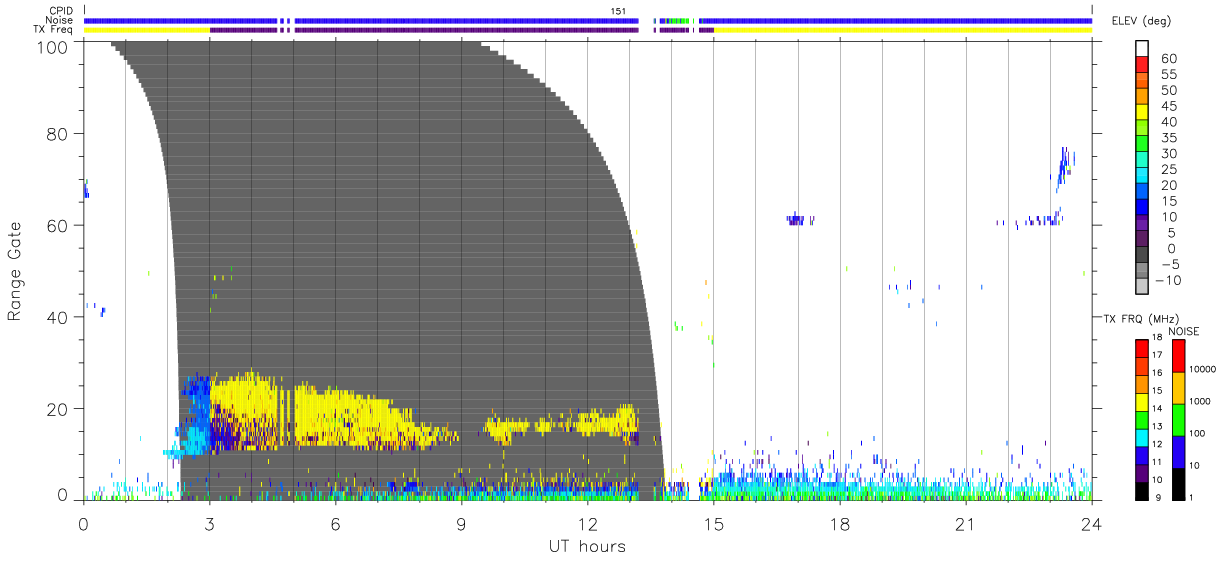
Task: Click the UT hours axis title
Action: pos(588,546)
